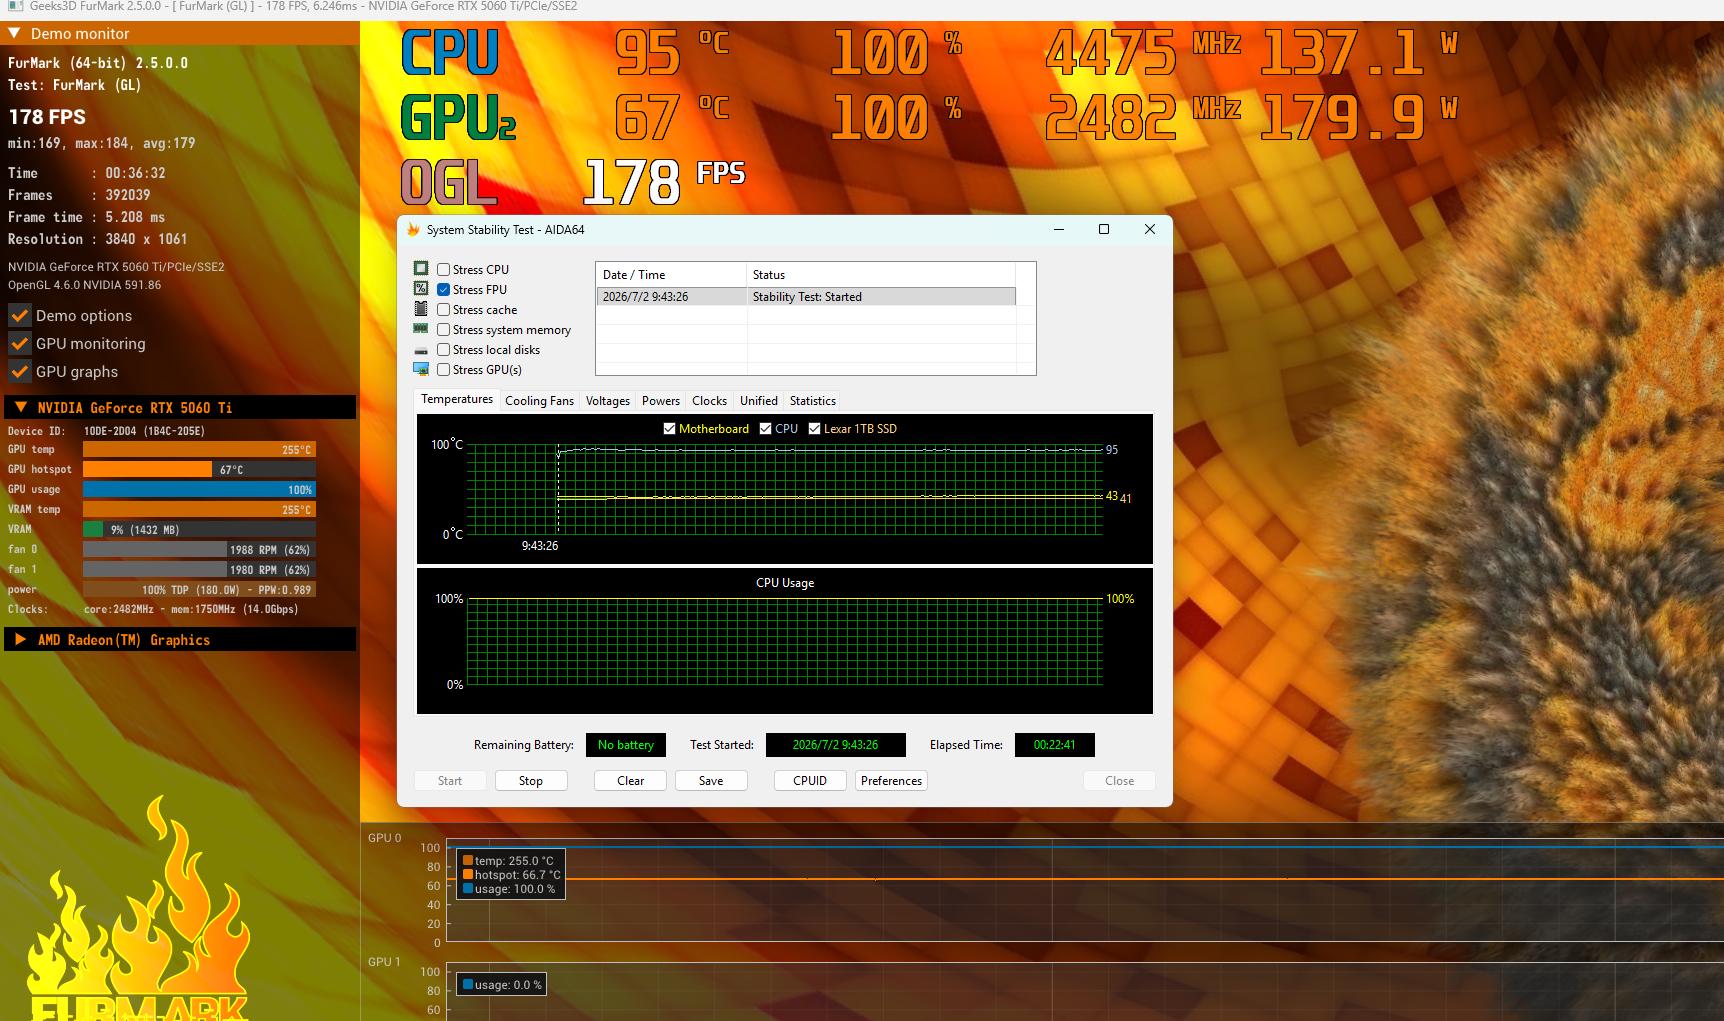Click the Elapsed Time value 00:22:41
1724x1021 pixels.
(x=1055, y=745)
